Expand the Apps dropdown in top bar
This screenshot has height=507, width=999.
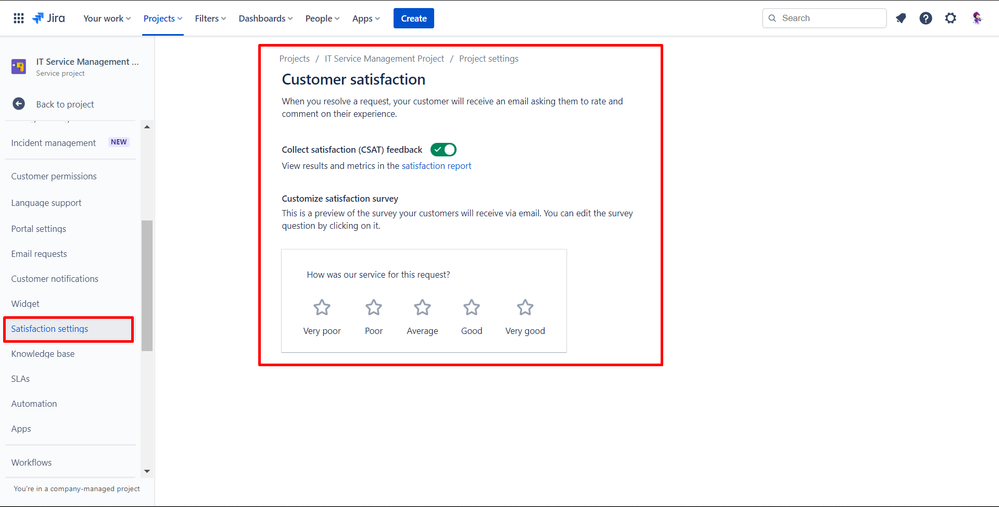click(366, 18)
